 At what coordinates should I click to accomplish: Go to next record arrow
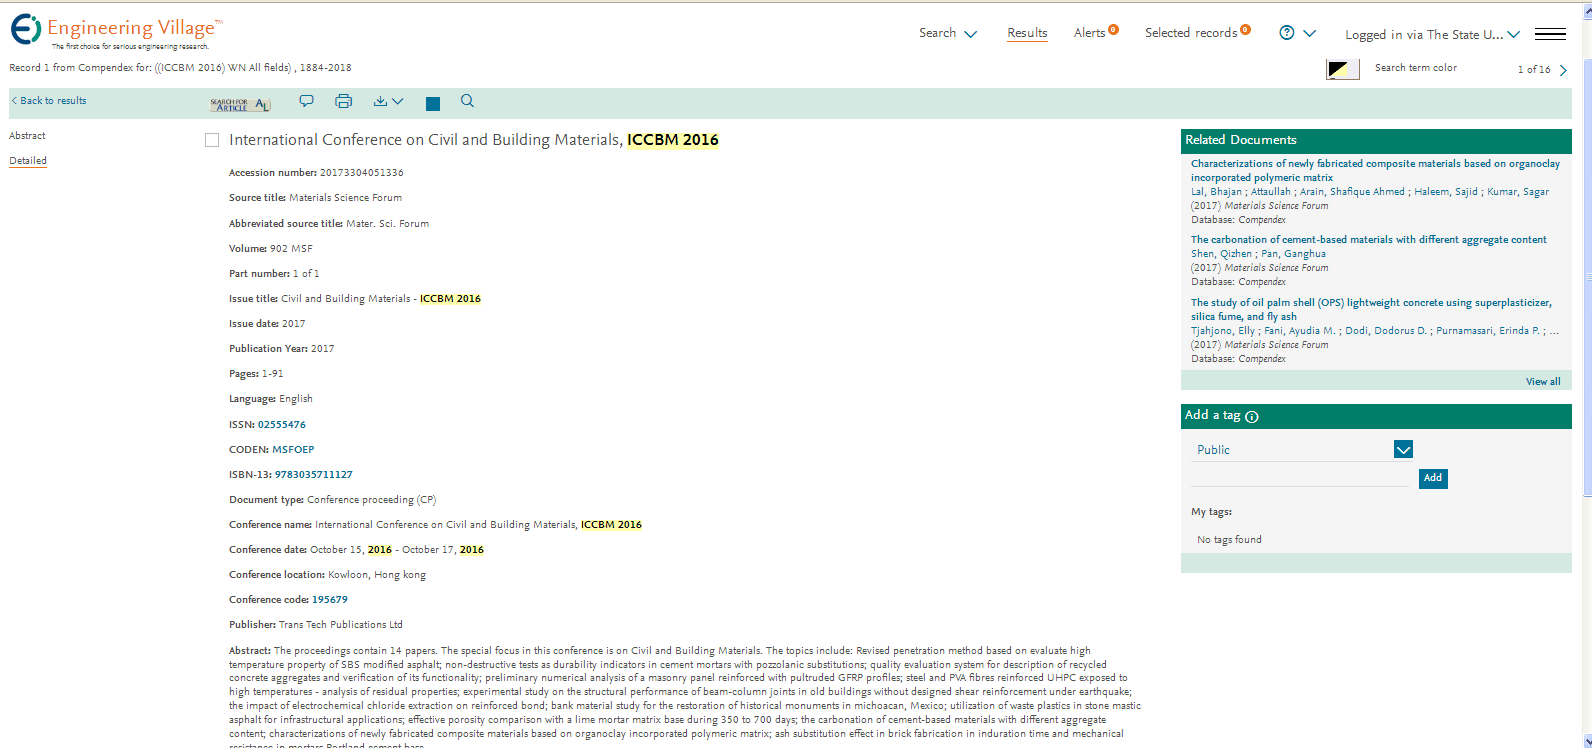pos(1563,70)
